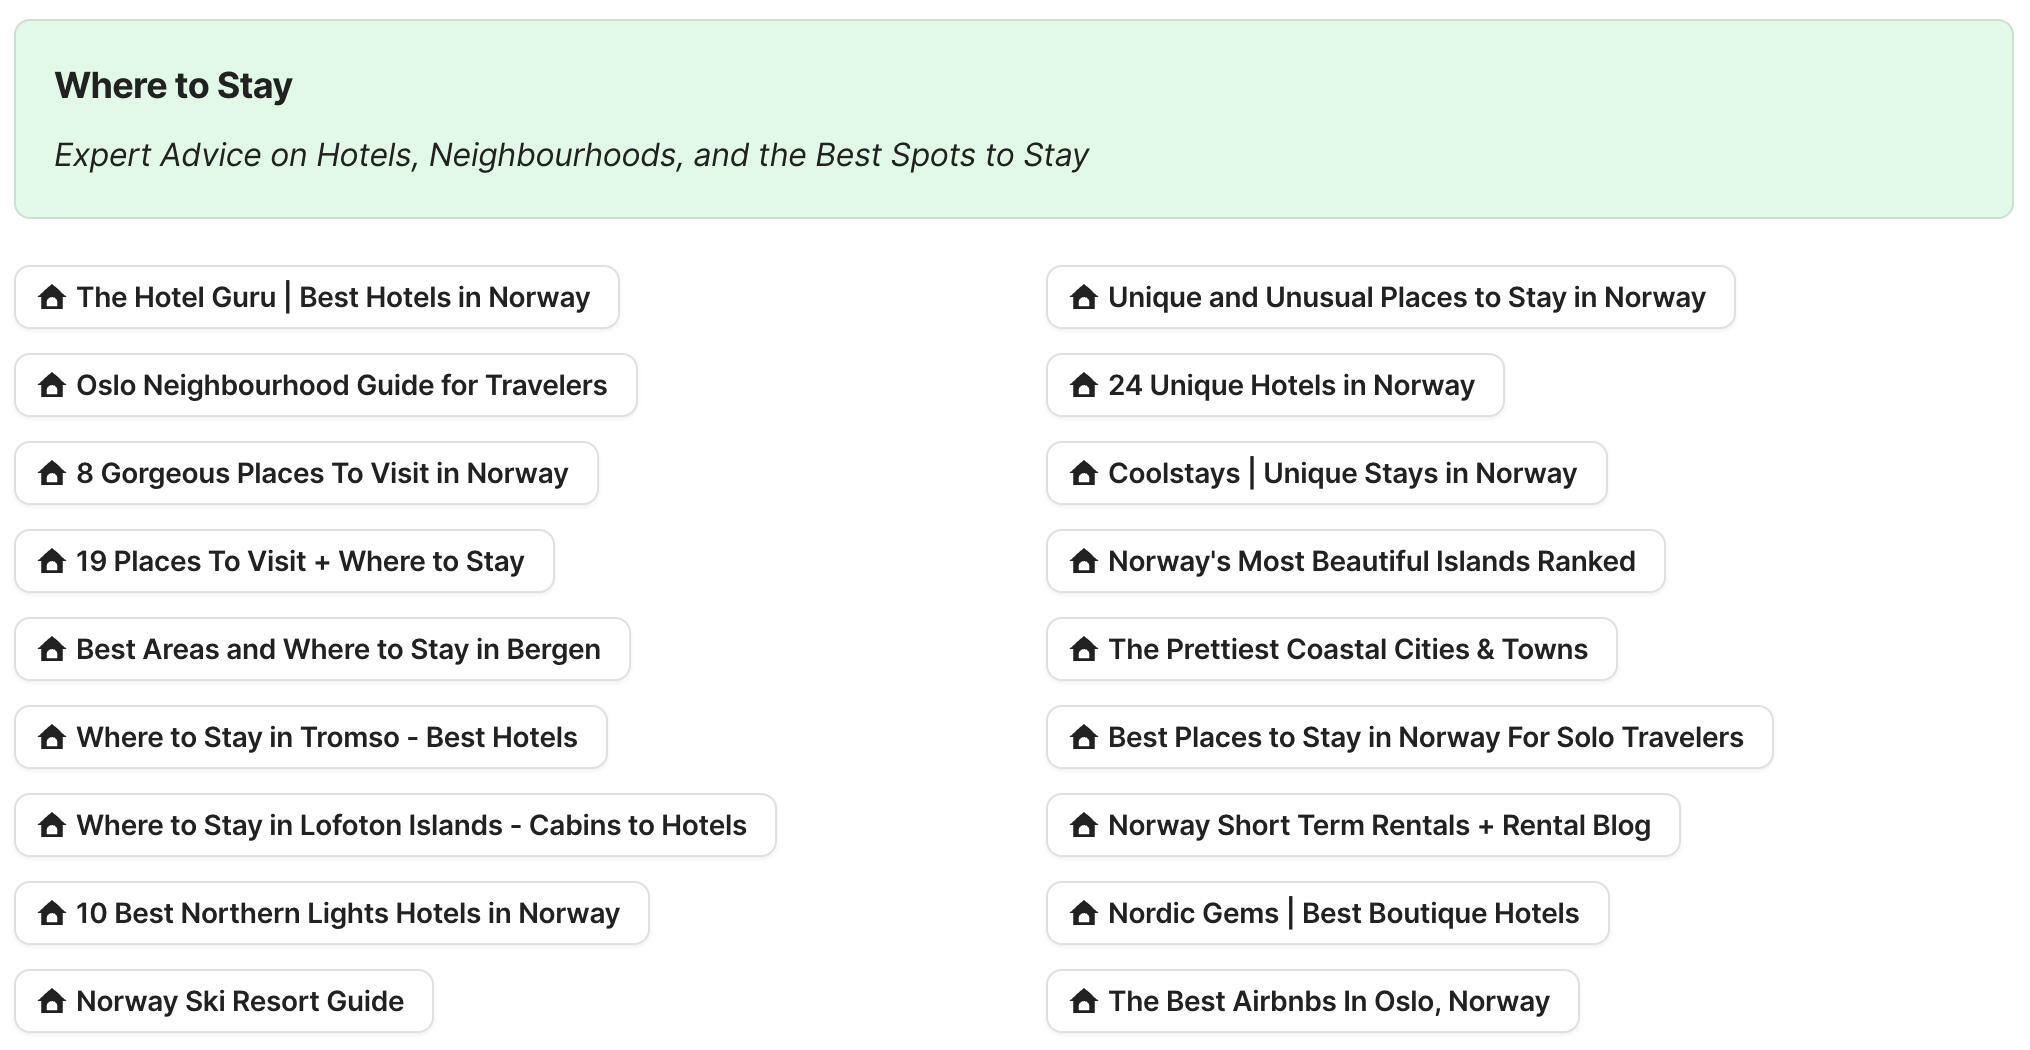Open 19 Places To Visit + Where to Stay
2030x1050 pixels.
[x=283, y=561]
